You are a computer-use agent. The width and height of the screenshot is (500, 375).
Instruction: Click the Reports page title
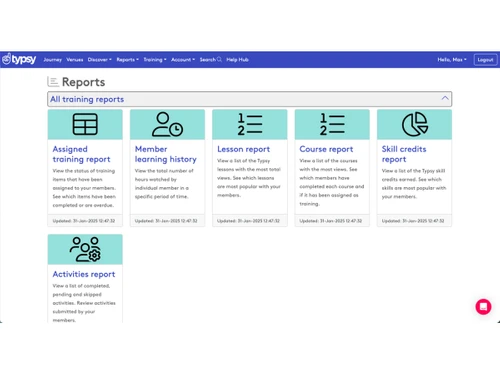pyautogui.click(x=83, y=82)
